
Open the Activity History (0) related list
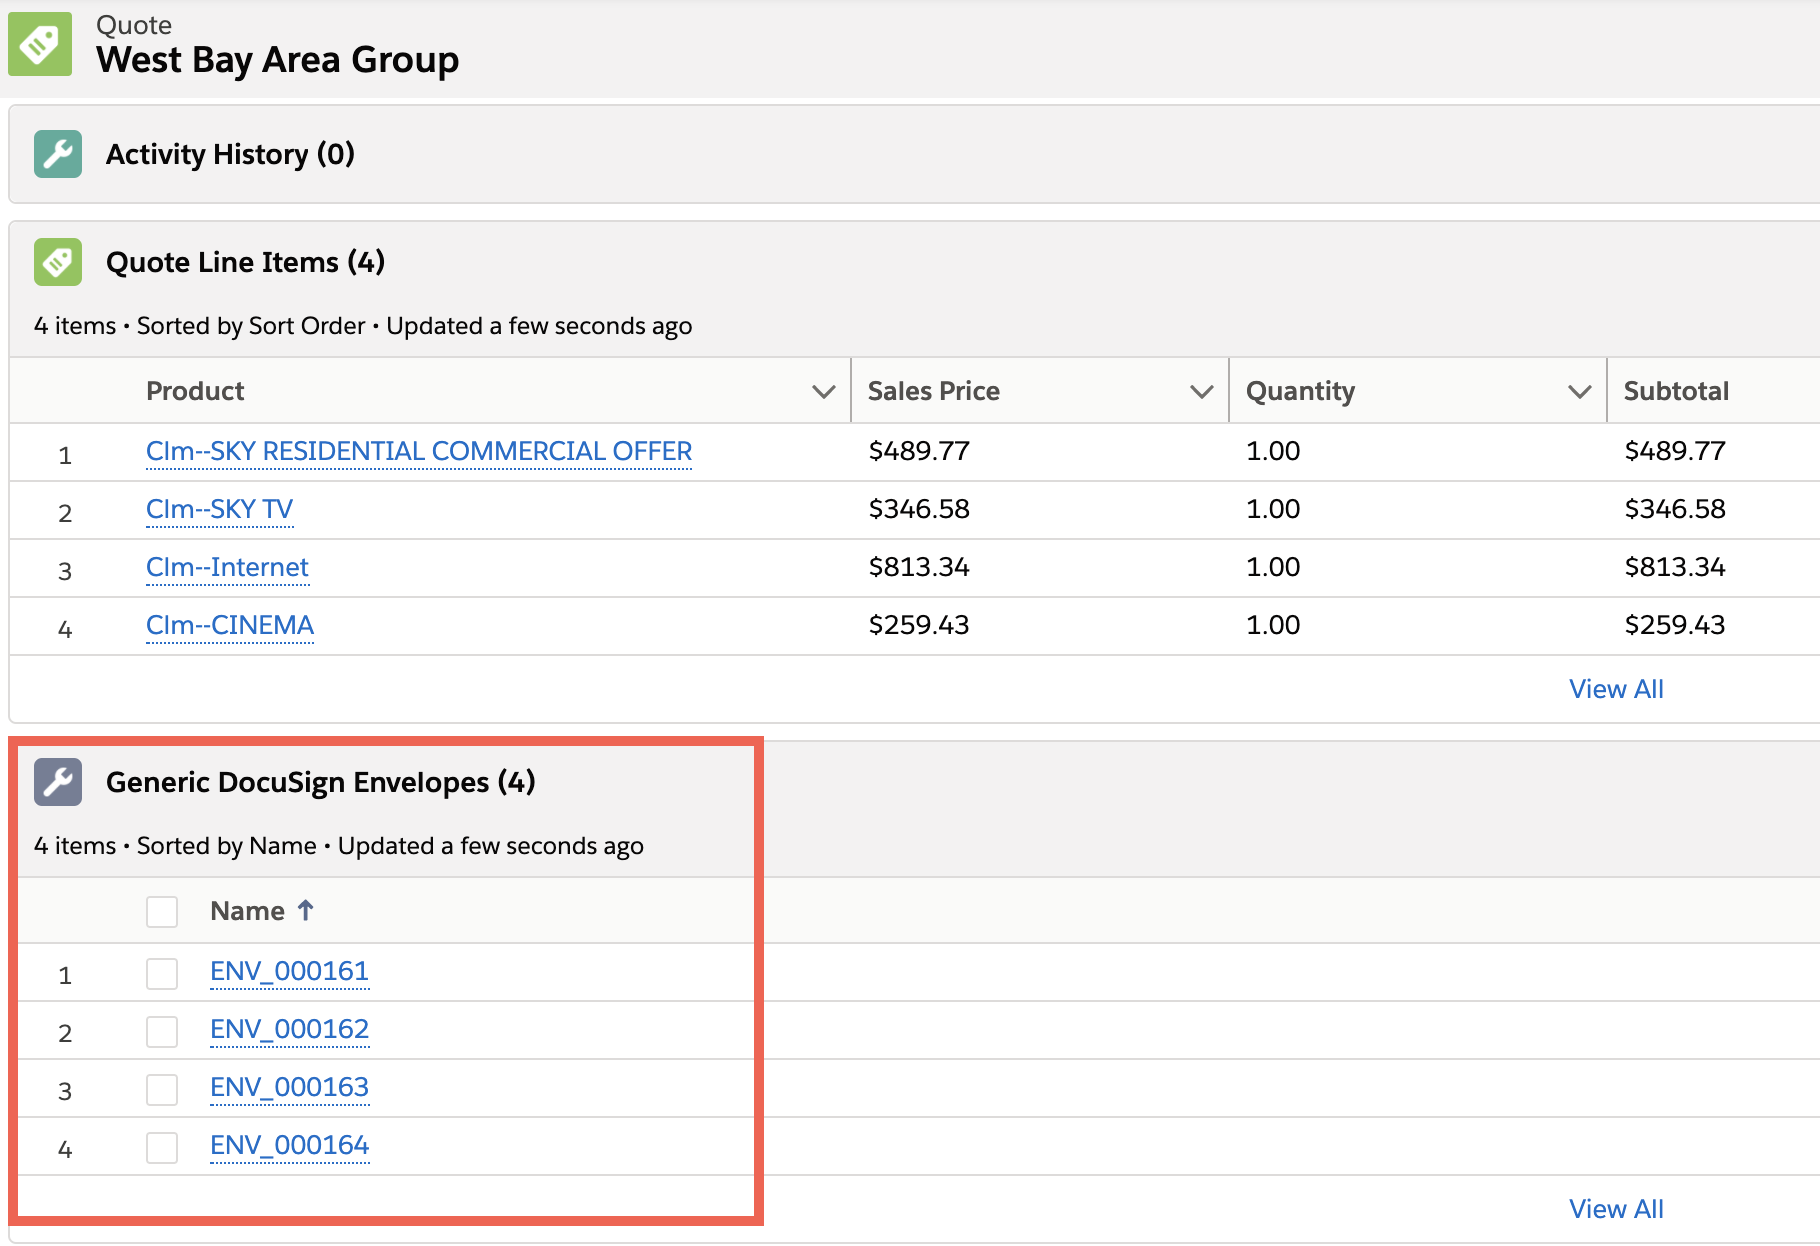point(230,154)
